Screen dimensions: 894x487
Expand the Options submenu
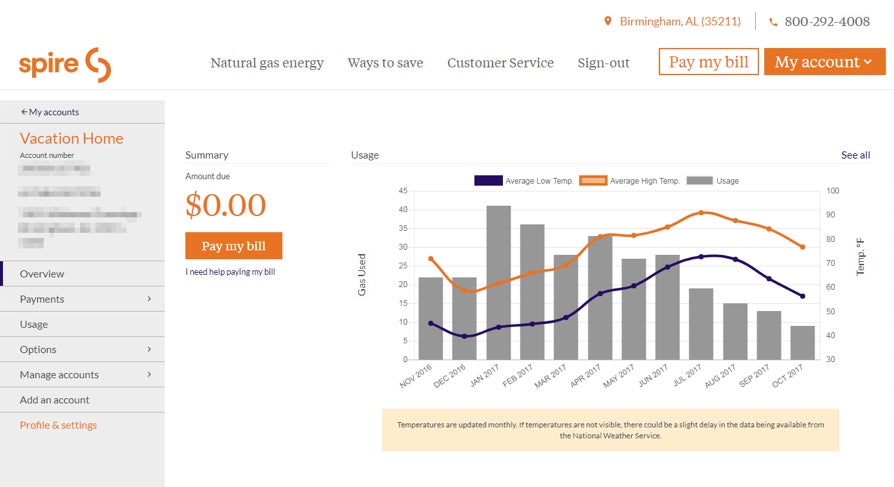point(149,349)
